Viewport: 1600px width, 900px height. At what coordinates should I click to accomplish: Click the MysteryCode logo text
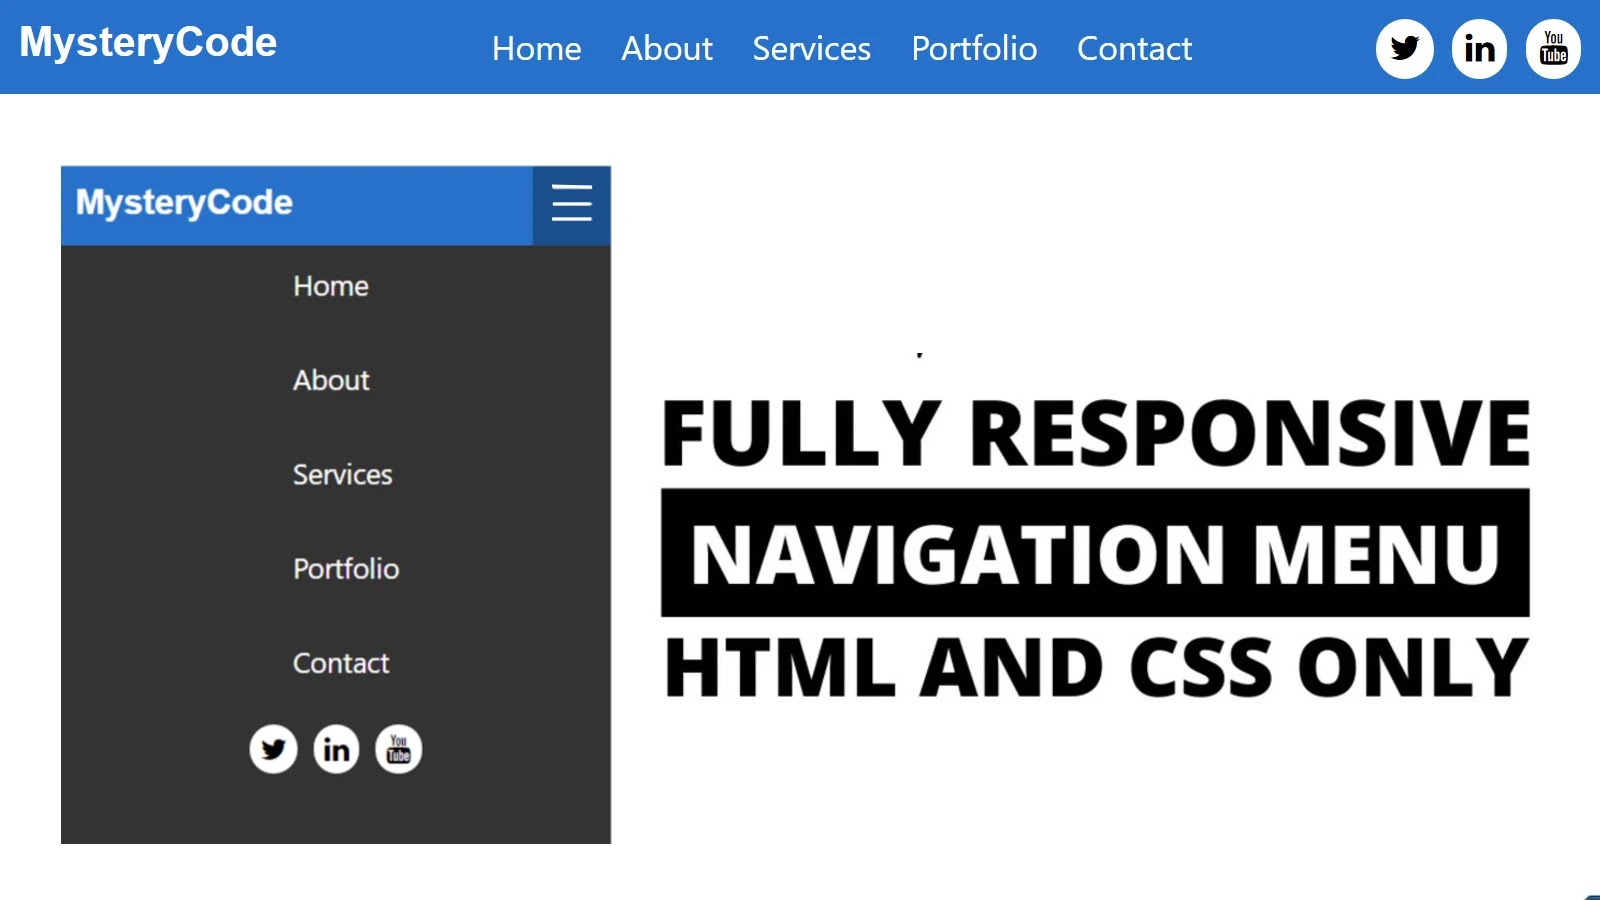(147, 42)
